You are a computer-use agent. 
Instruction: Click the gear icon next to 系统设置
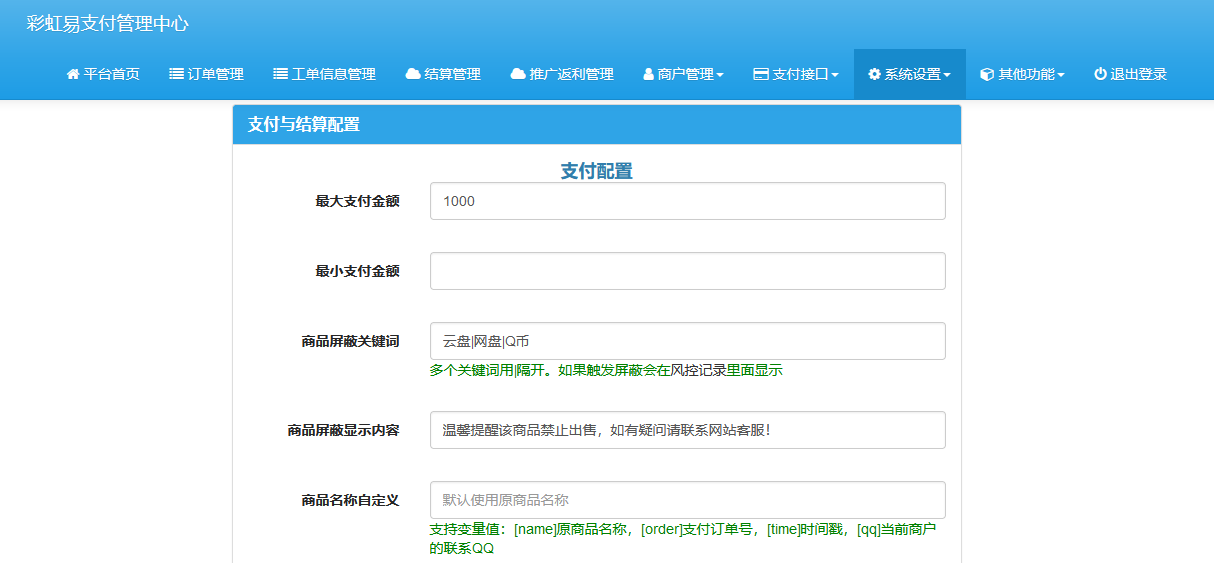[x=874, y=74]
